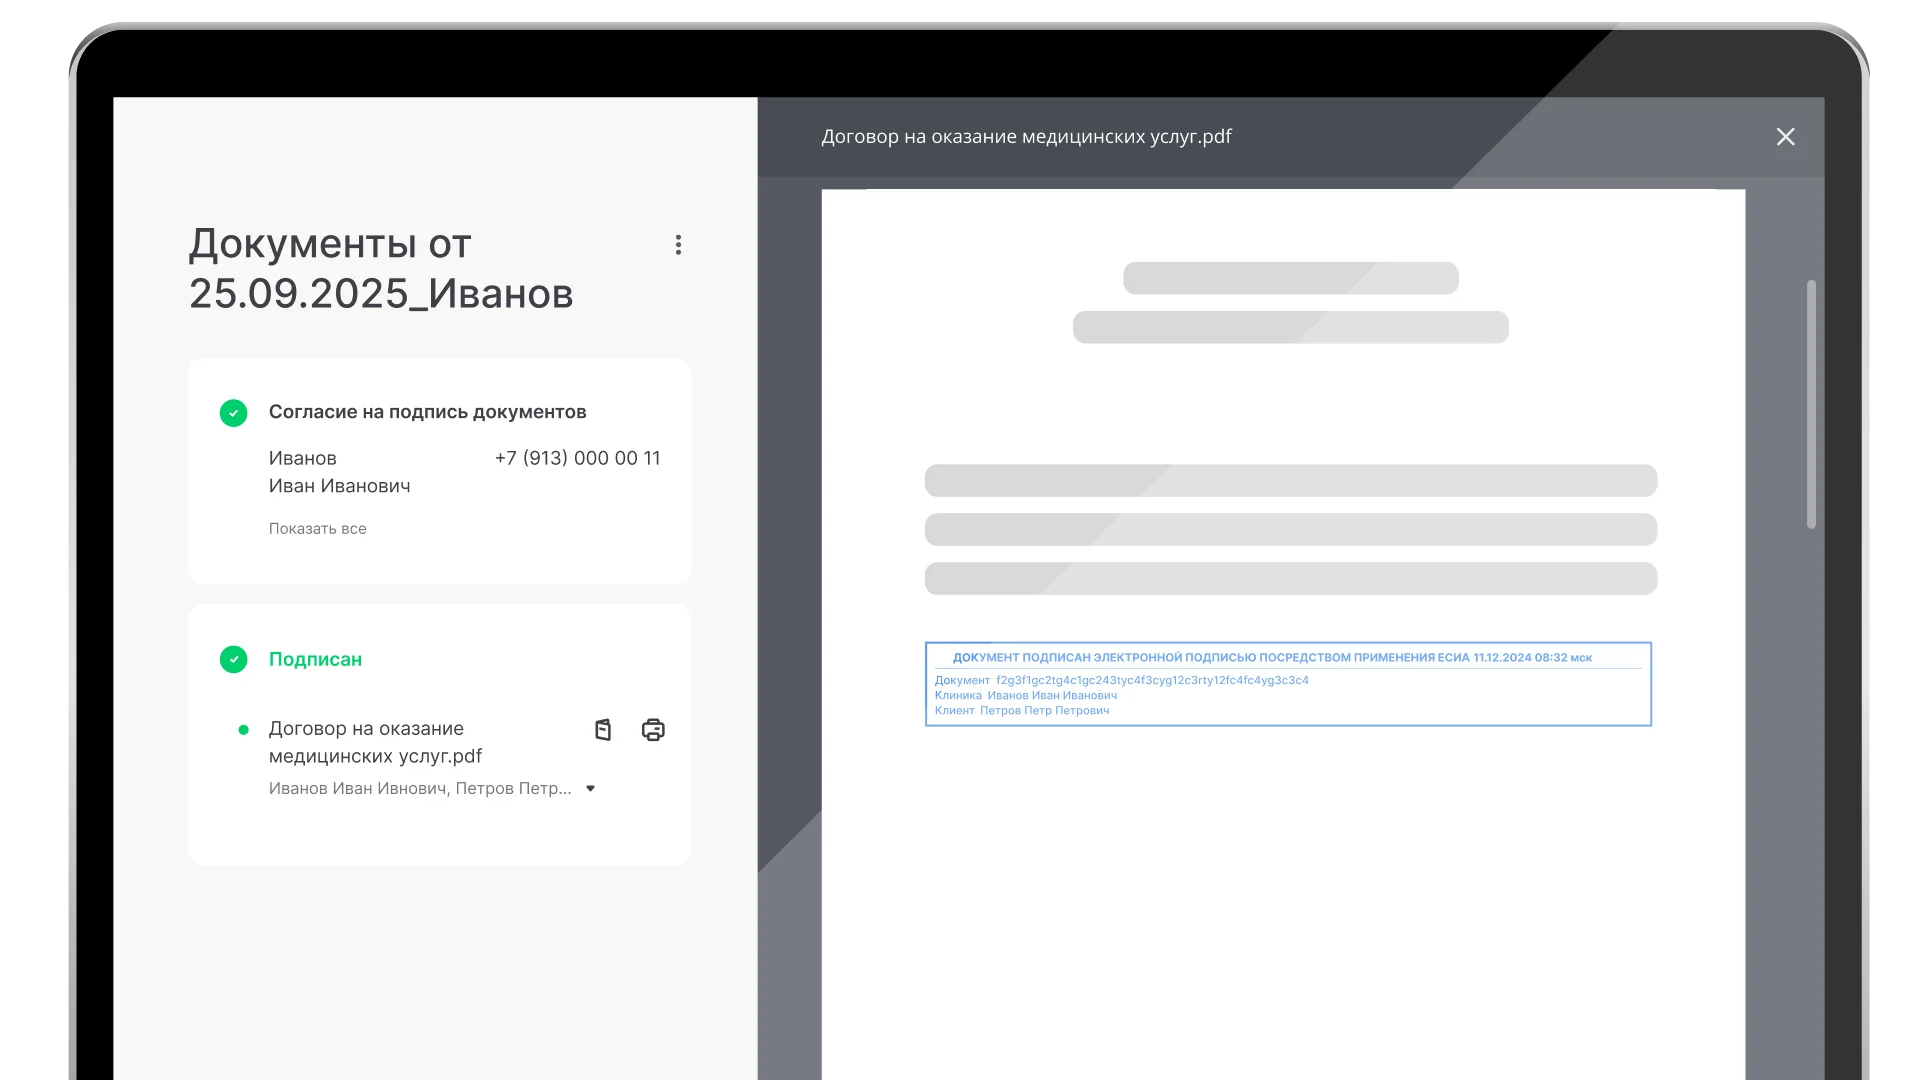Click the PDF file name in preview header

[1026, 137]
